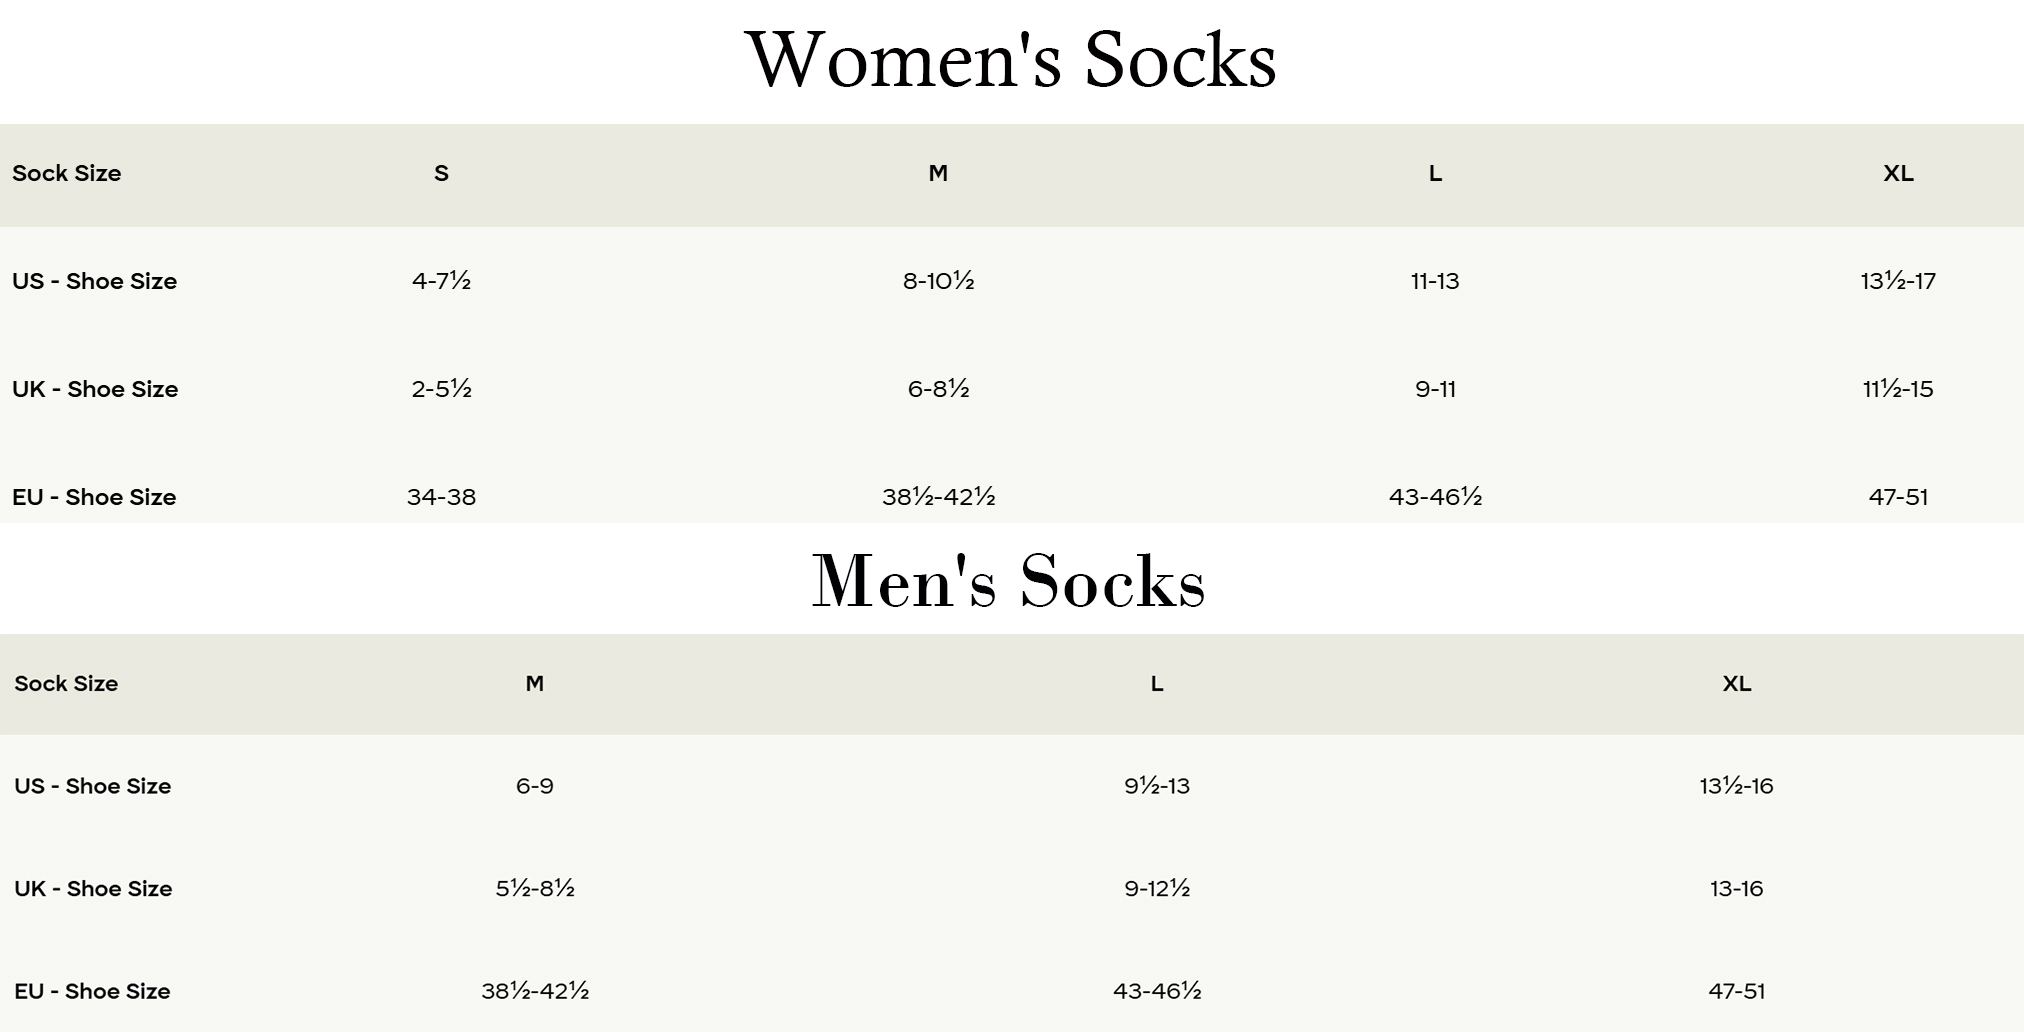The height and width of the screenshot is (1032, 2024).
Task: Click women's US size 11-13 cell
Action: (x=1435, y=281)
